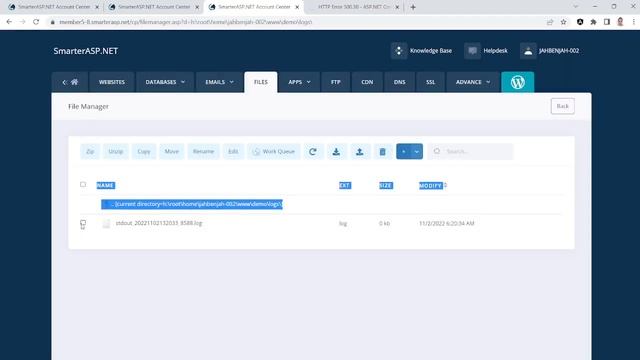Viewport: 640px width, 360px height.
Task: Click the Rename button
Action: (203, 151)
